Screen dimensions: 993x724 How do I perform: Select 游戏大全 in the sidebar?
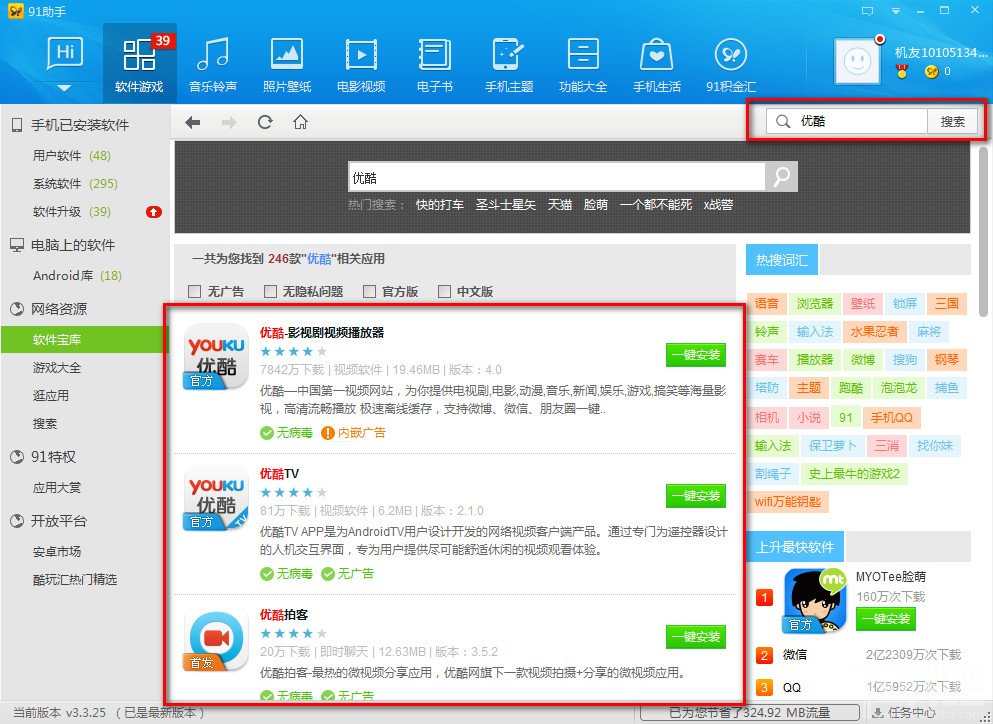click(58, 366)
